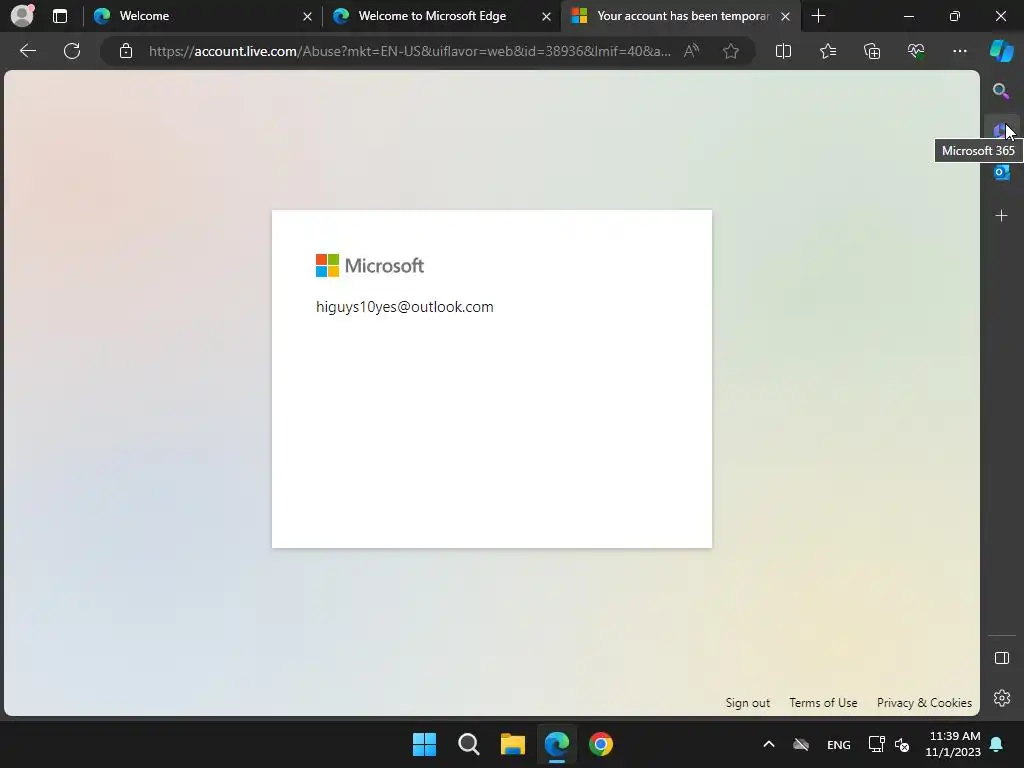Refresh the current page
Screen dimensions: 1024x768
[x=72, y=51]
